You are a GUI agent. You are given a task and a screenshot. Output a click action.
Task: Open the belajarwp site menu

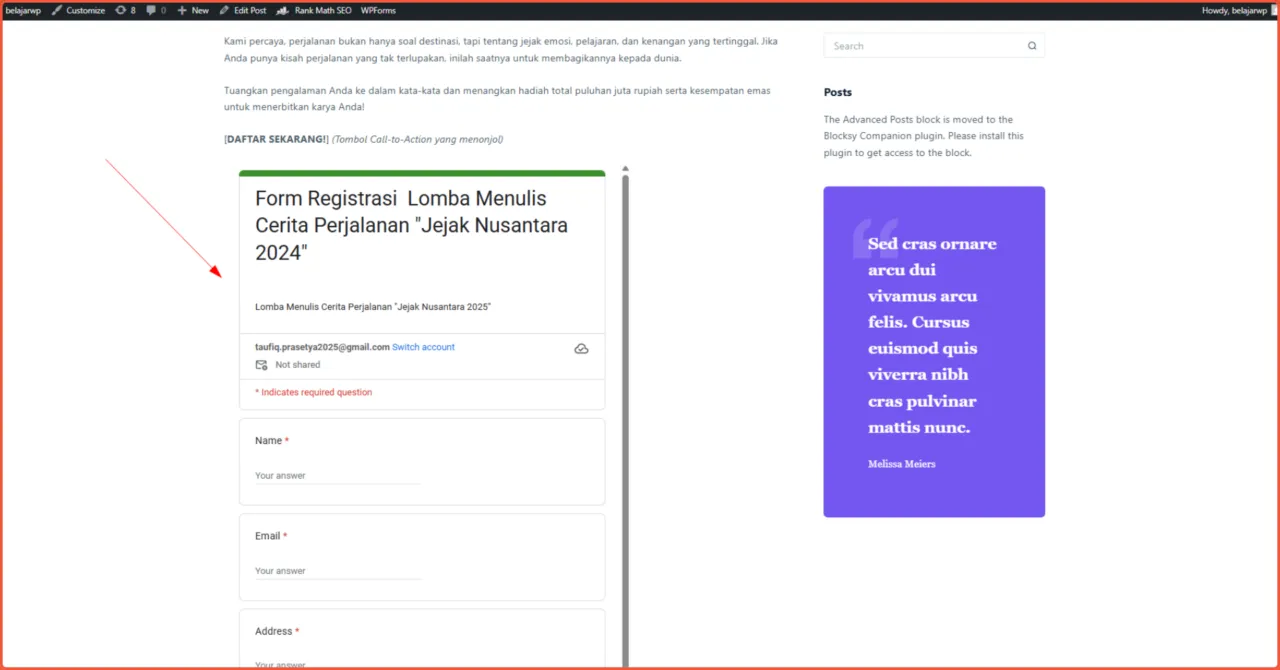[x=23, y=10]
